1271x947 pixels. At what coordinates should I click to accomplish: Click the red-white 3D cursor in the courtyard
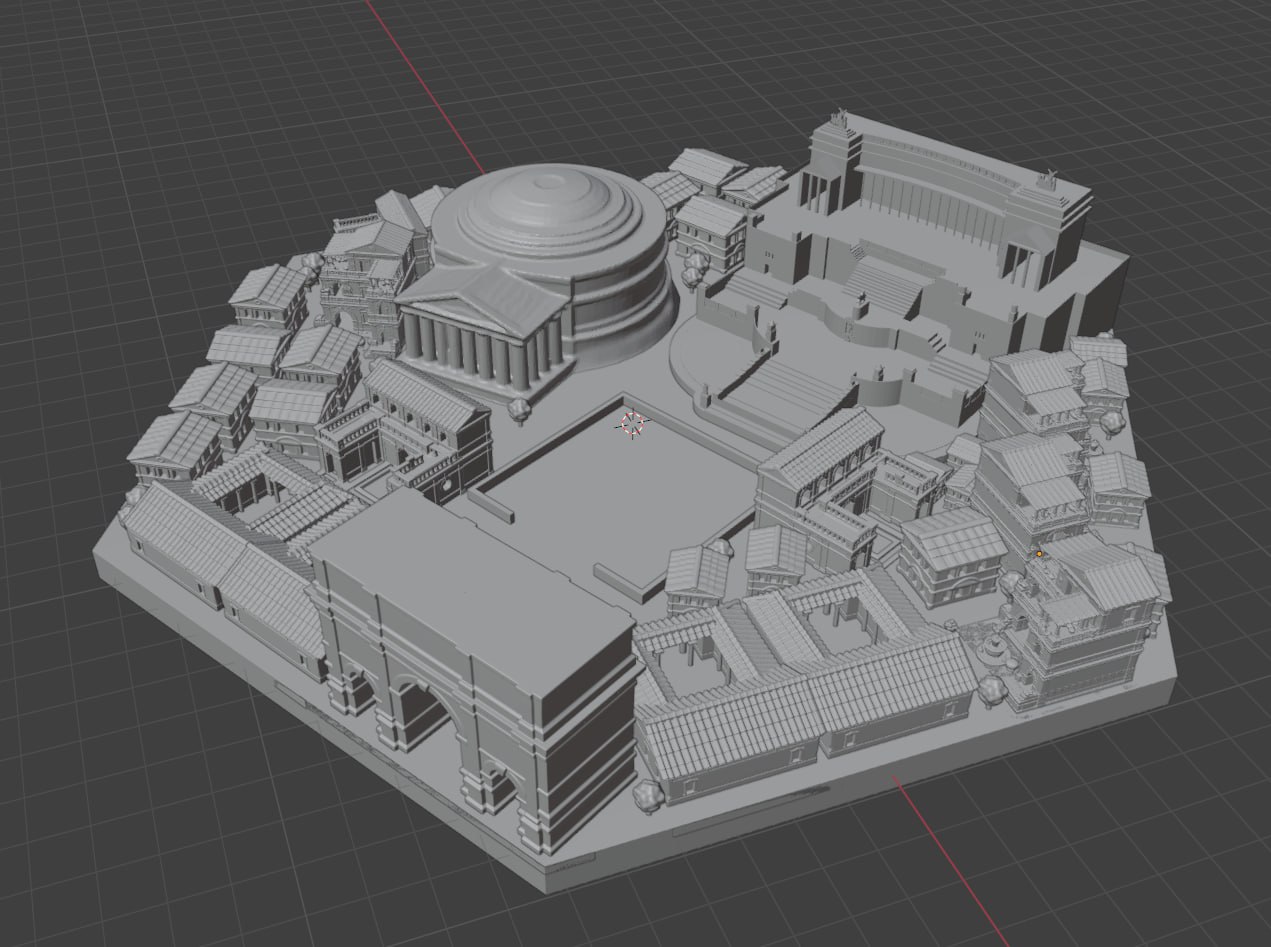coord(632,424)
